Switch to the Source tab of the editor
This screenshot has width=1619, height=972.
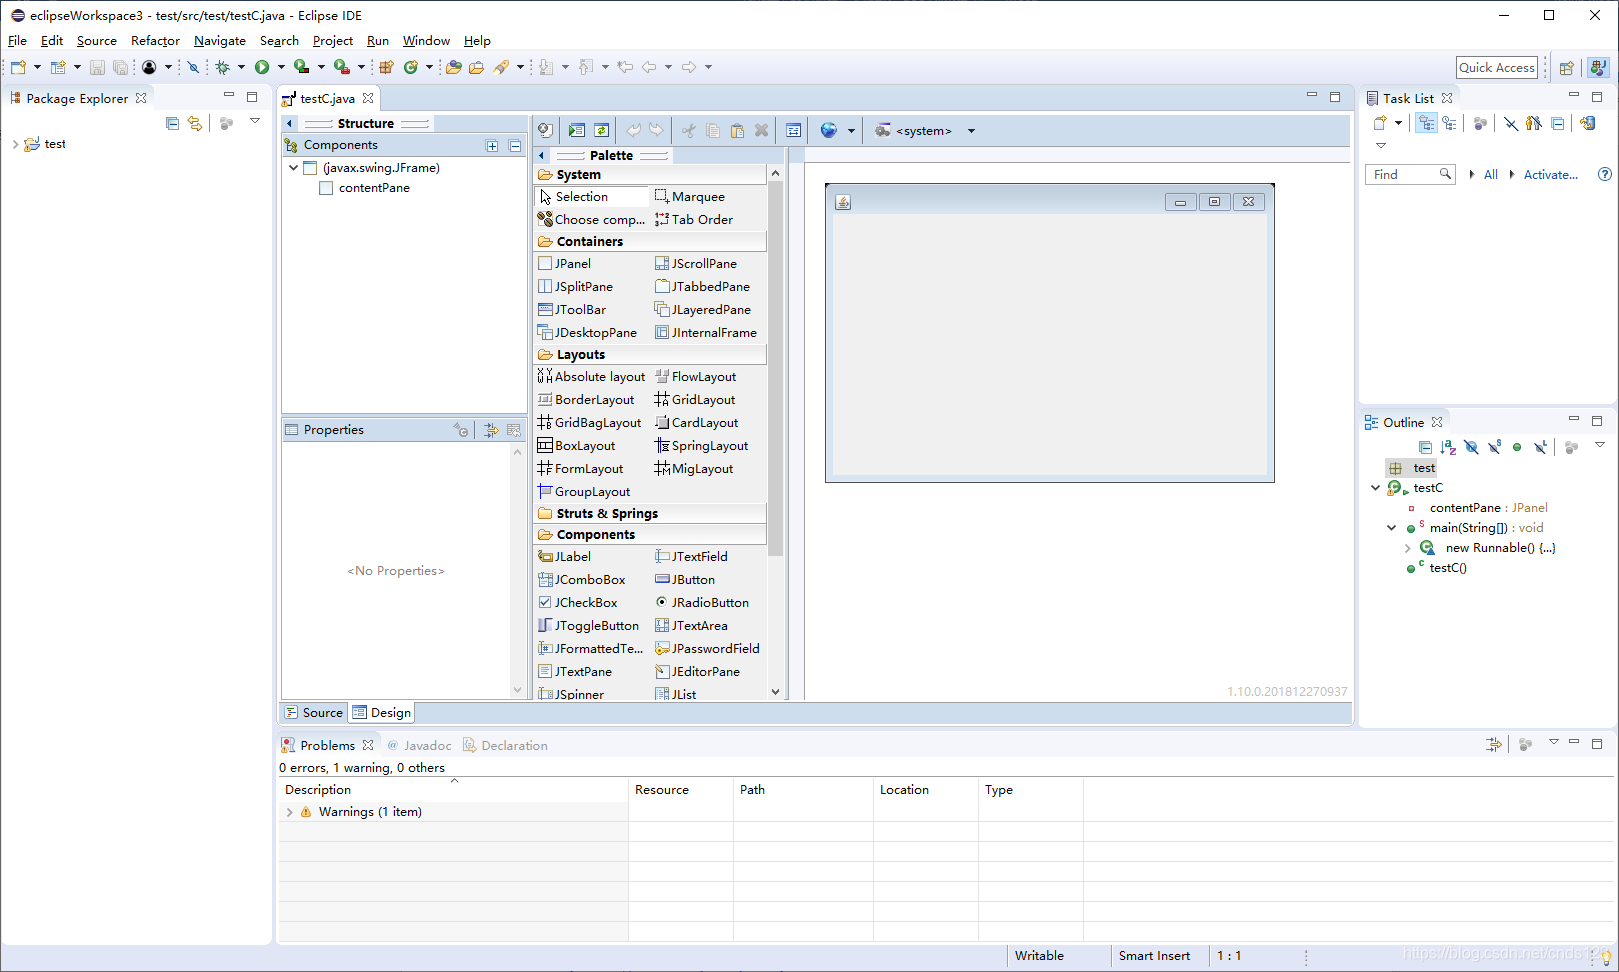(x=313, y=712)
